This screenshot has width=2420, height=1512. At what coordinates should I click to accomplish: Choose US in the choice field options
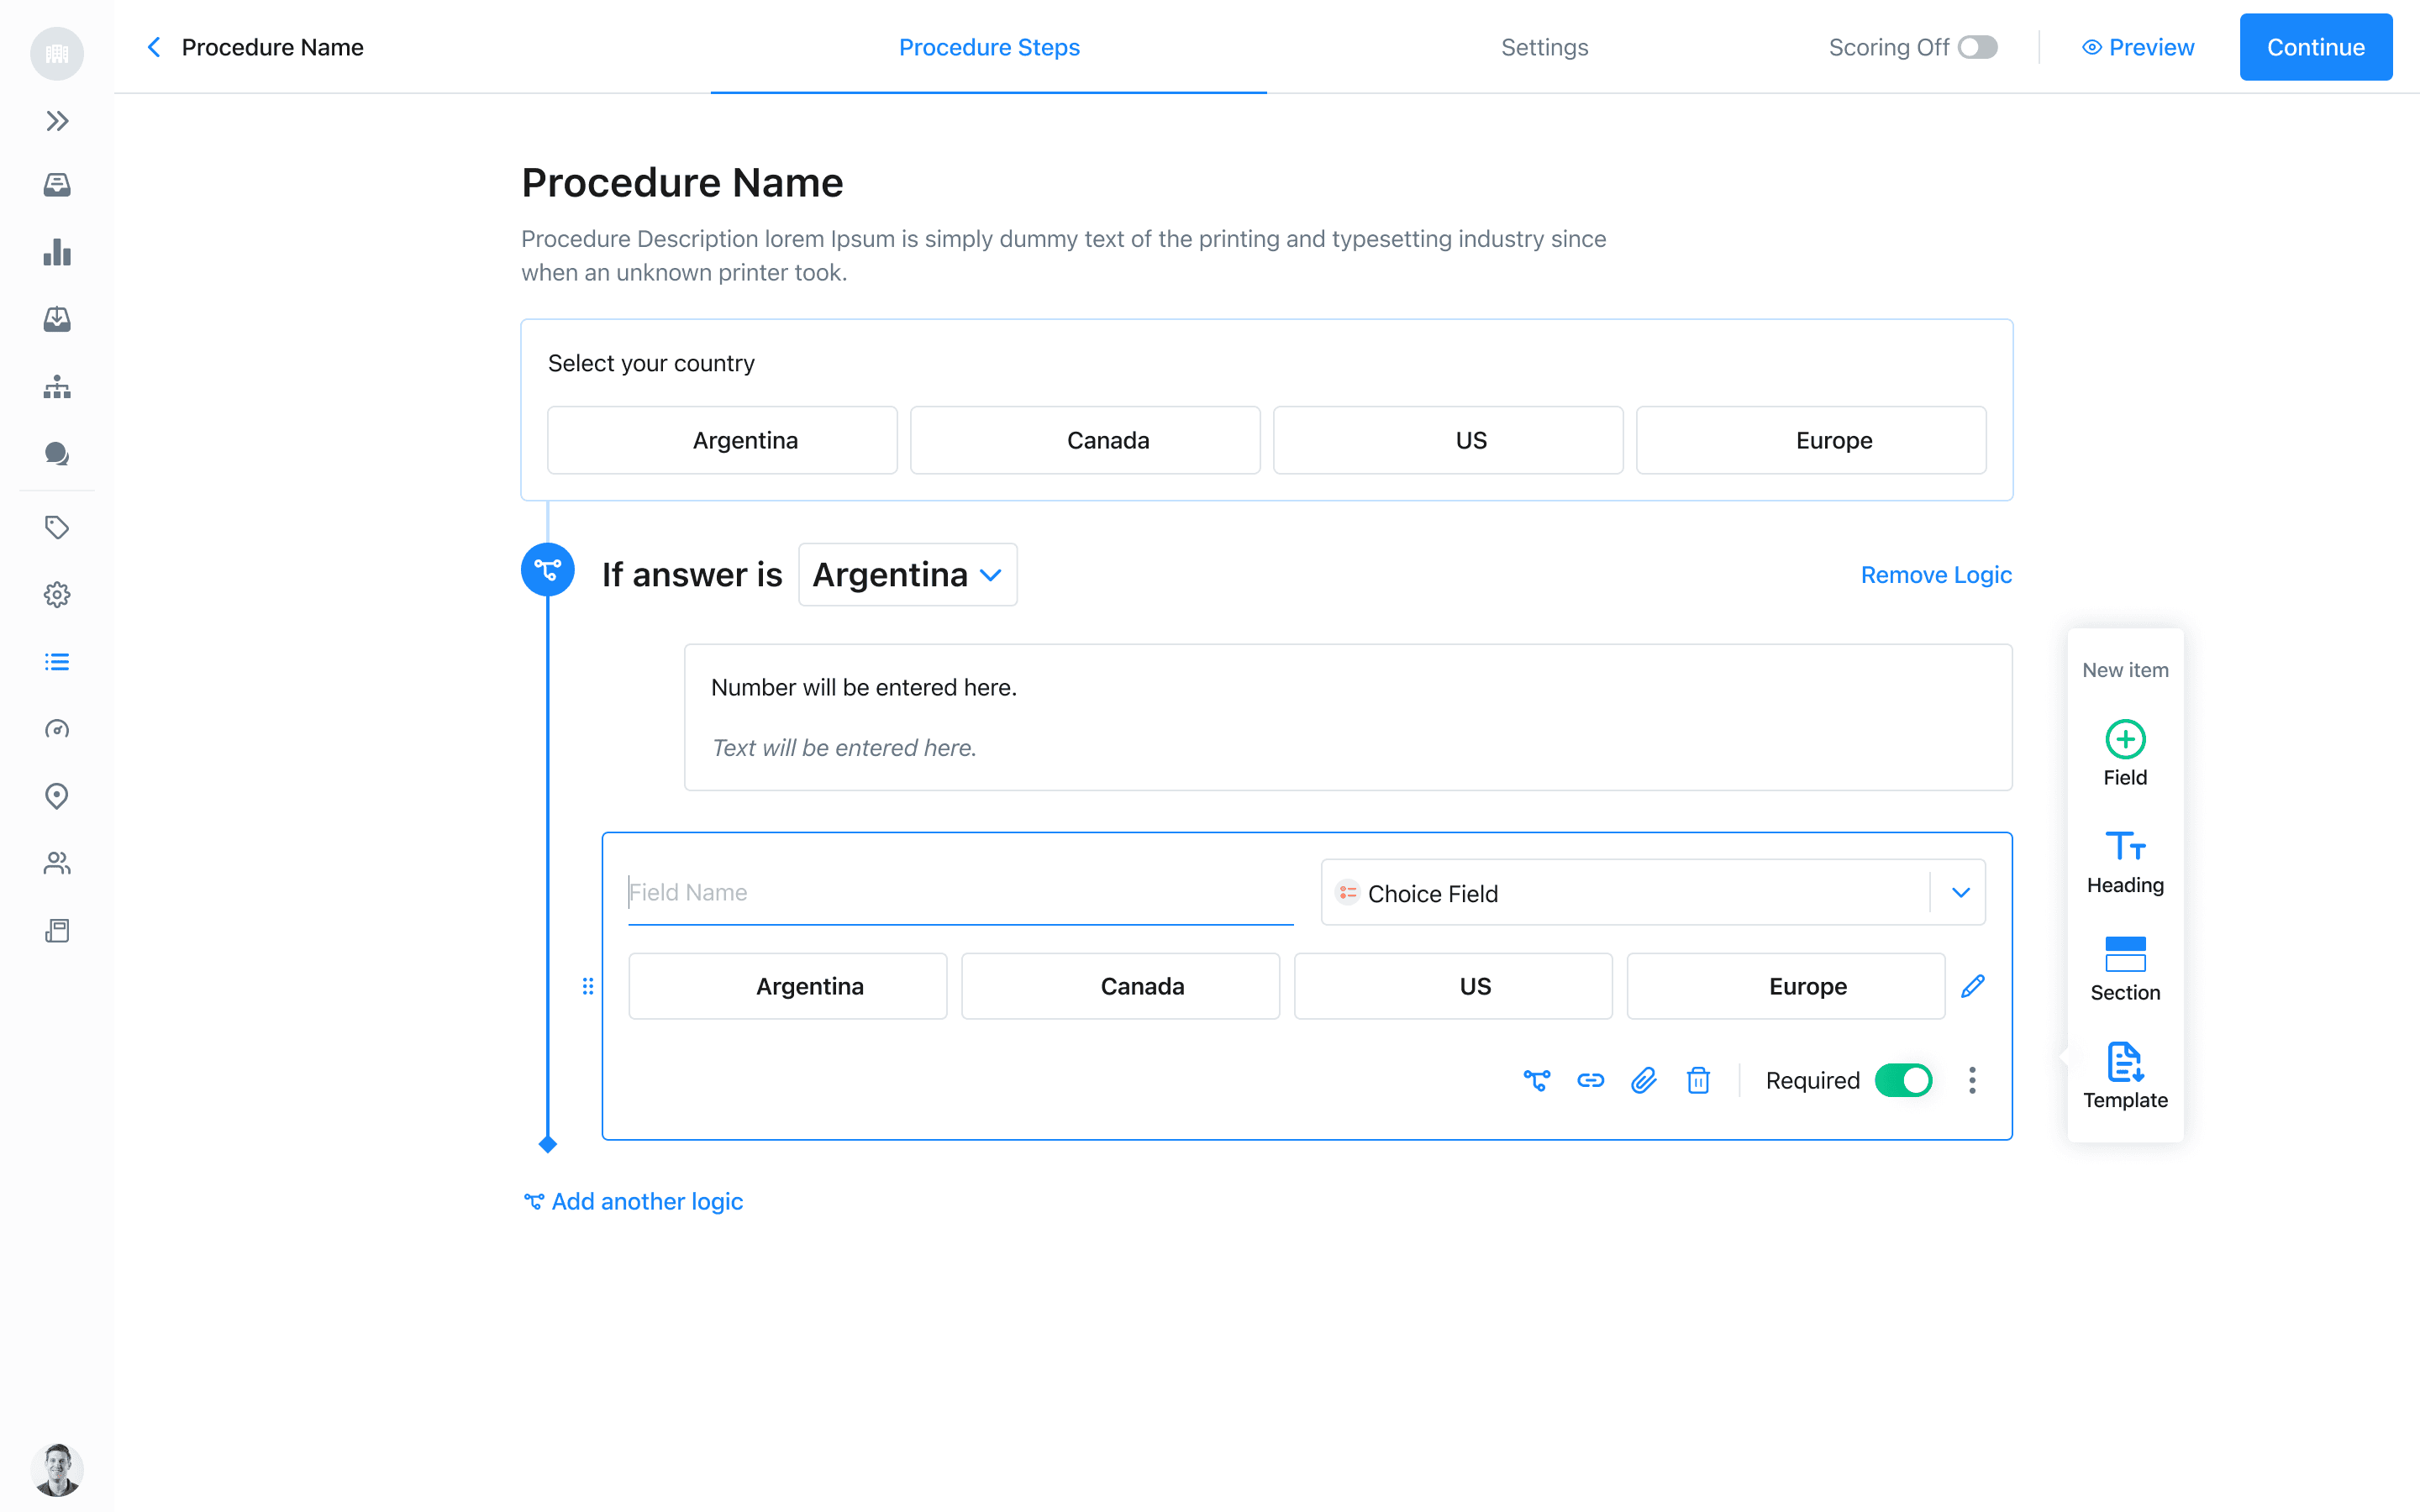coord(1453,986)
